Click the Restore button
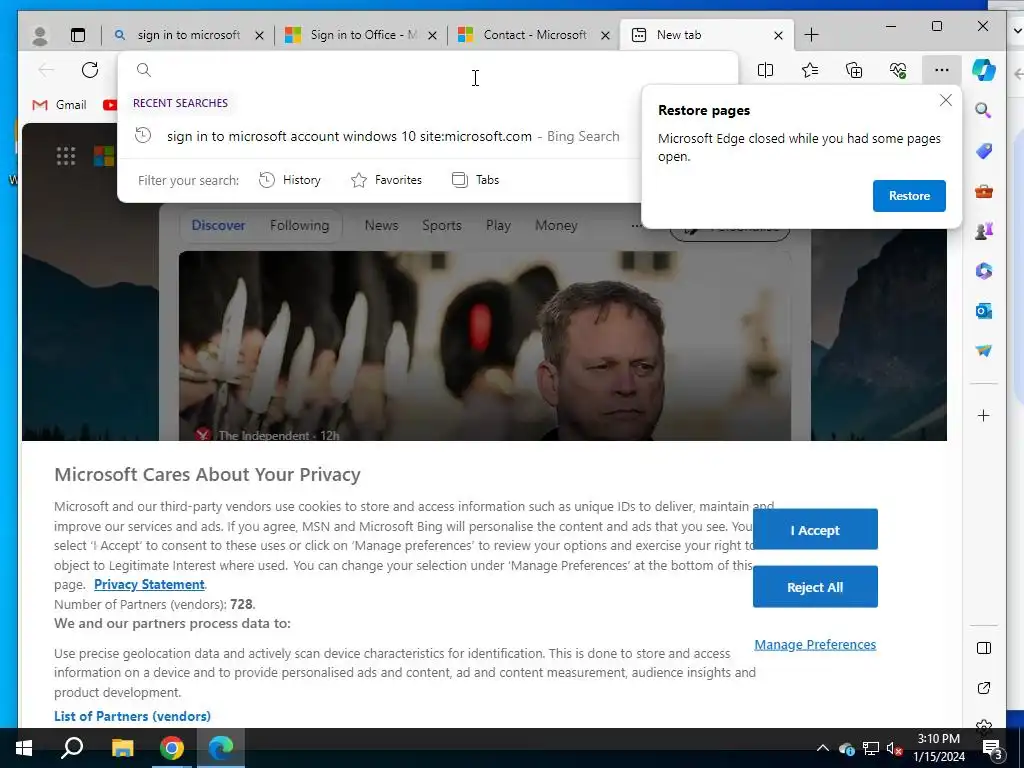Screen dimensions: 1024x768 [909, 196]
